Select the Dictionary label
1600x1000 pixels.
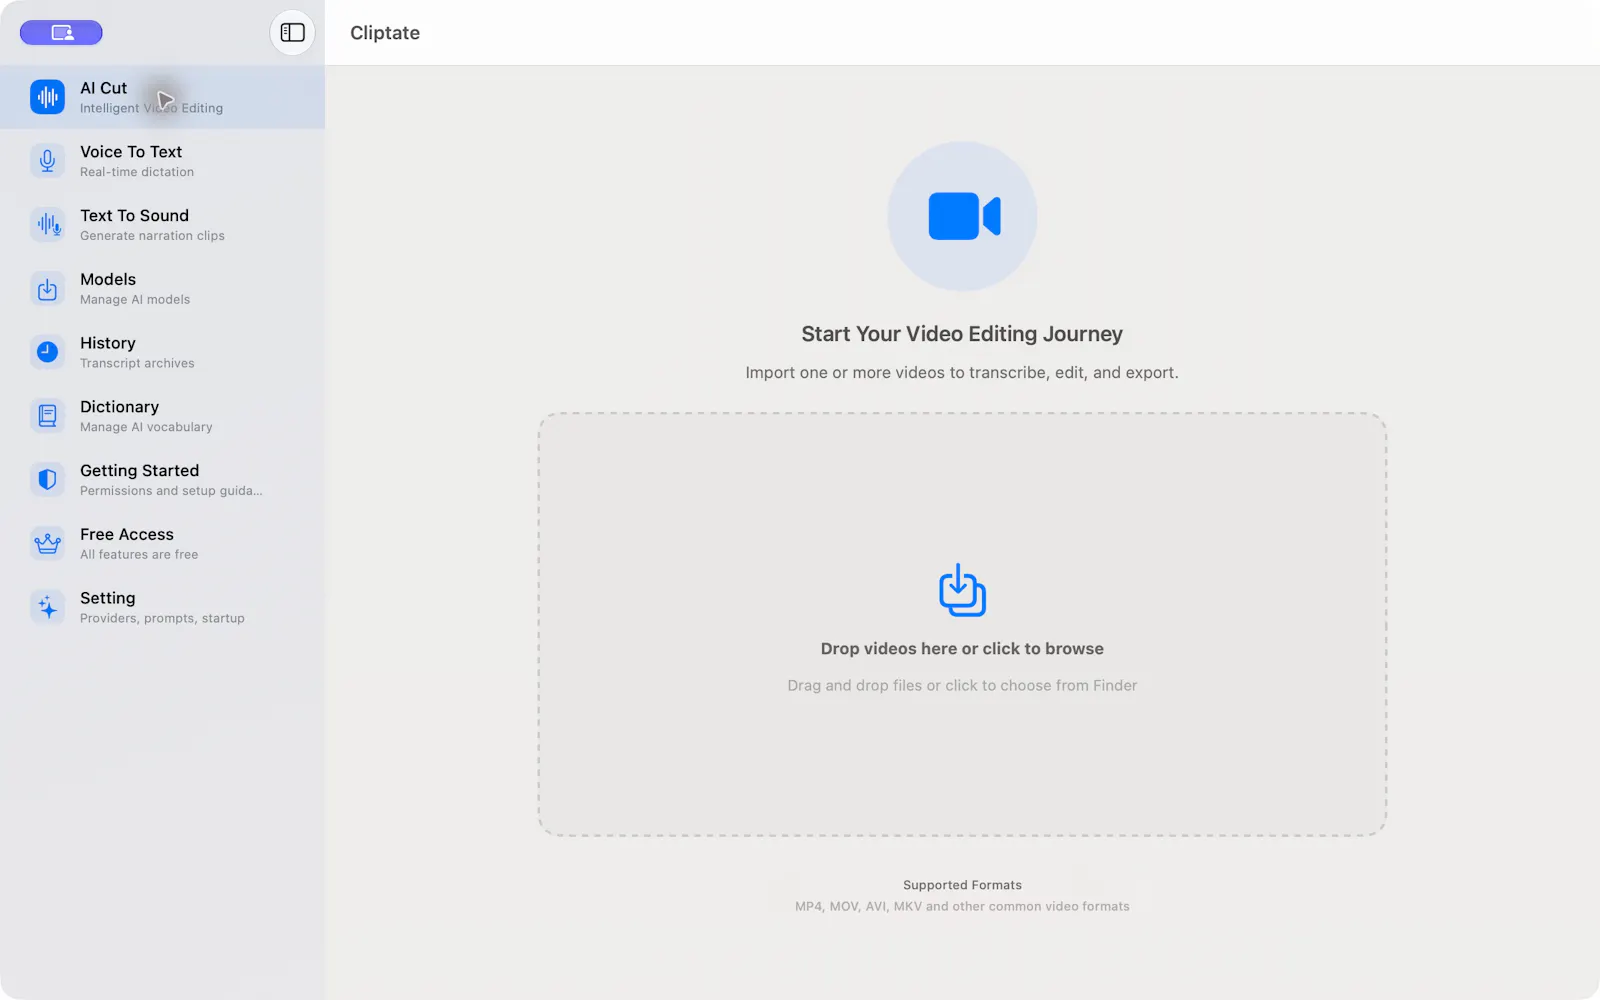[x=119, y=407]
